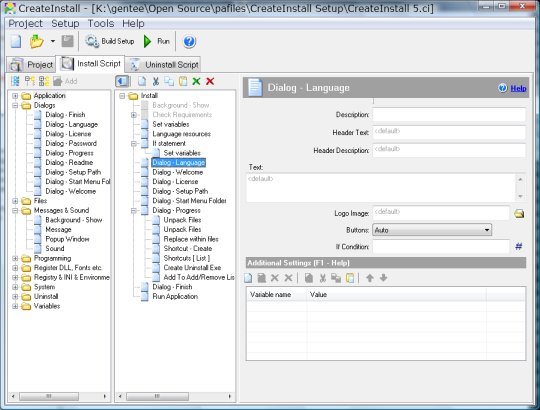Click the Build Setup toolbar icon
Image resolution: width=540 pixels, height=410 pixels.
(92, 41)
